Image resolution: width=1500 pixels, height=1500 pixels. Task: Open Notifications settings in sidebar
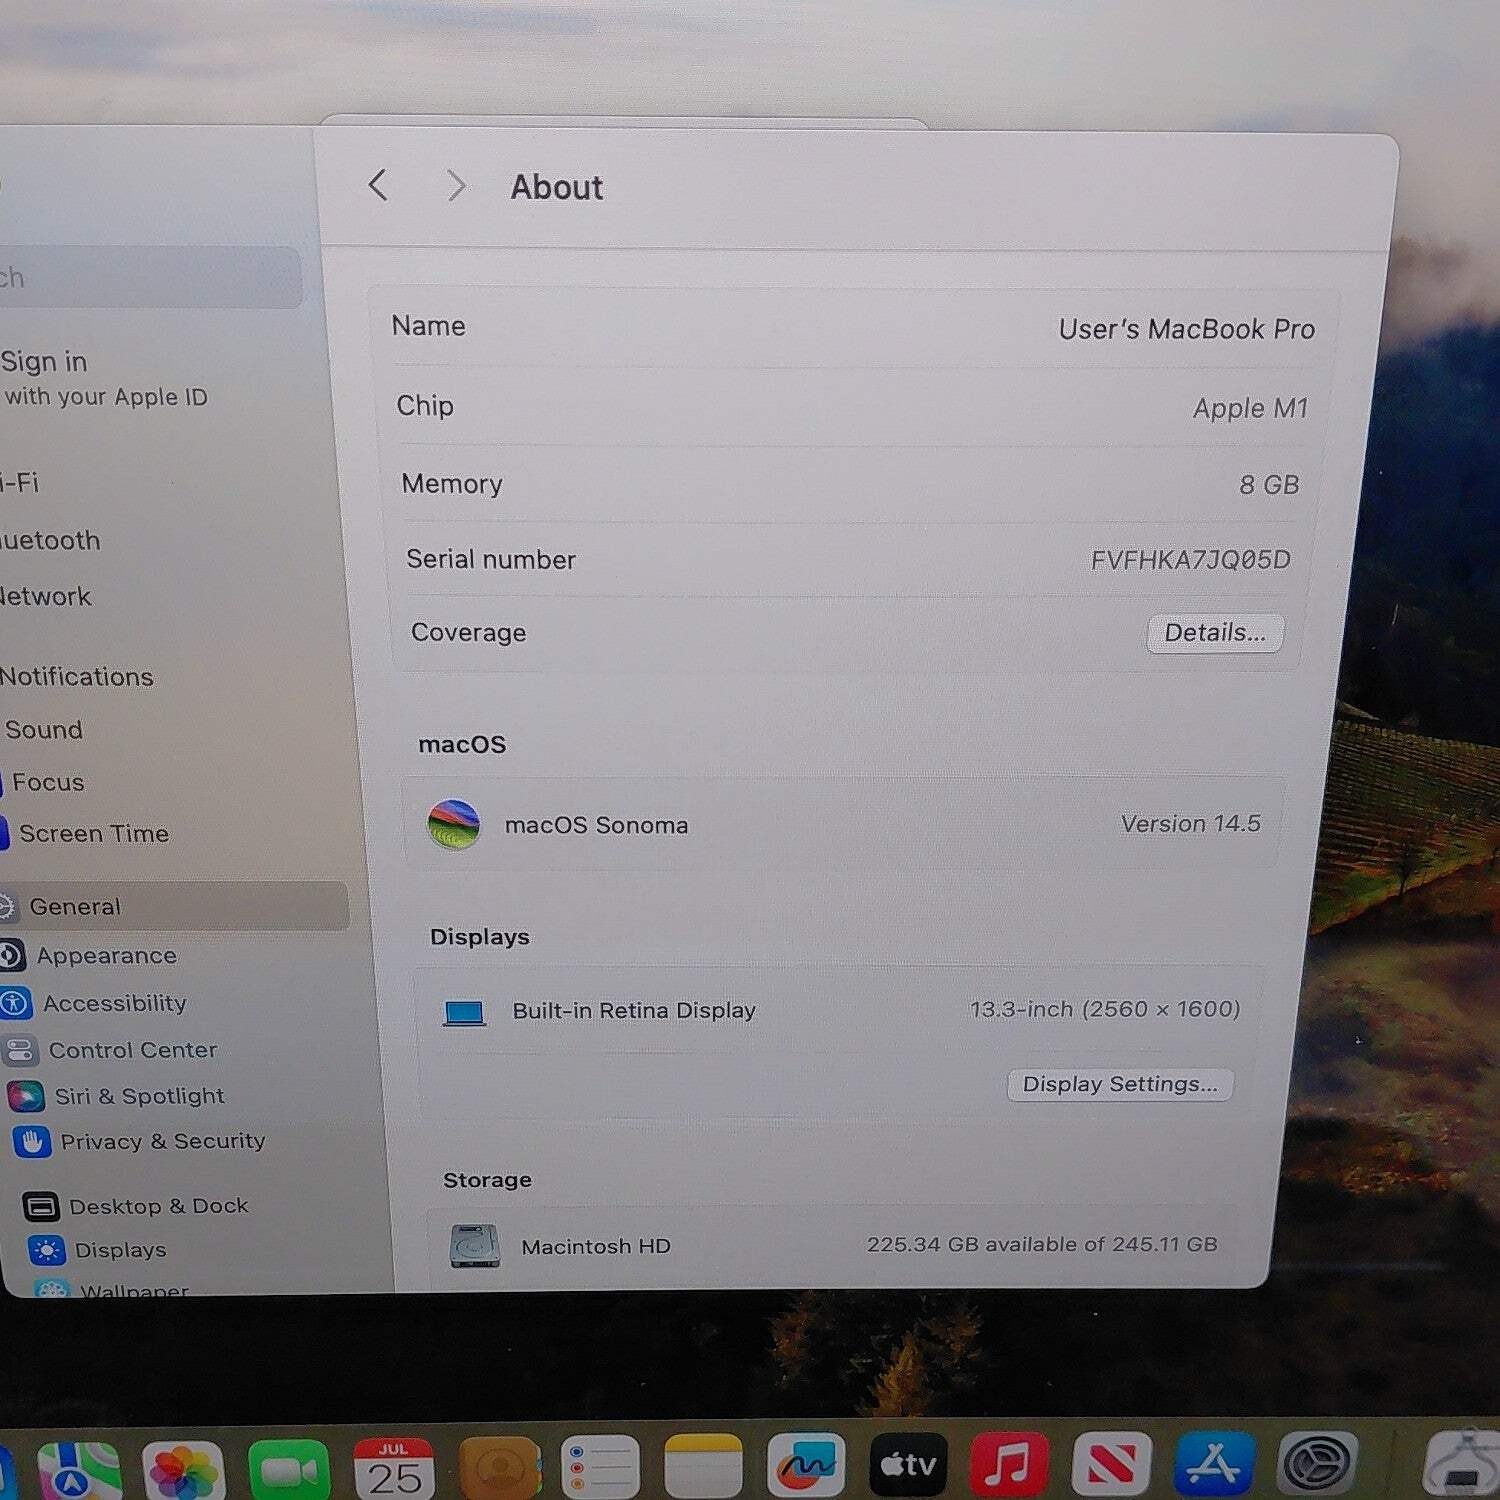click(x=77, y=677)
